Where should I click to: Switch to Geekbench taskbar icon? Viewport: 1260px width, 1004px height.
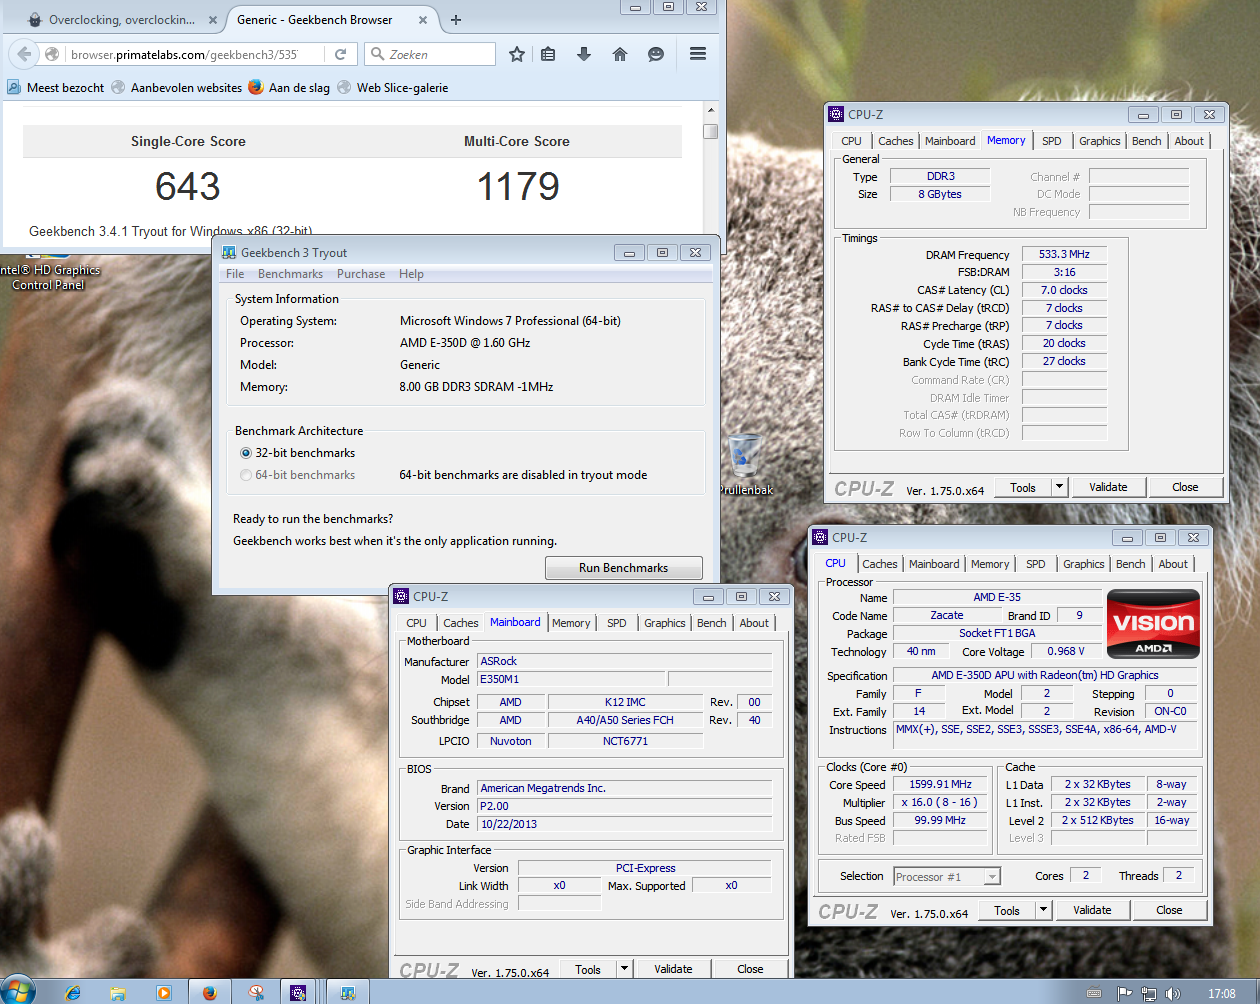point(347,992)
